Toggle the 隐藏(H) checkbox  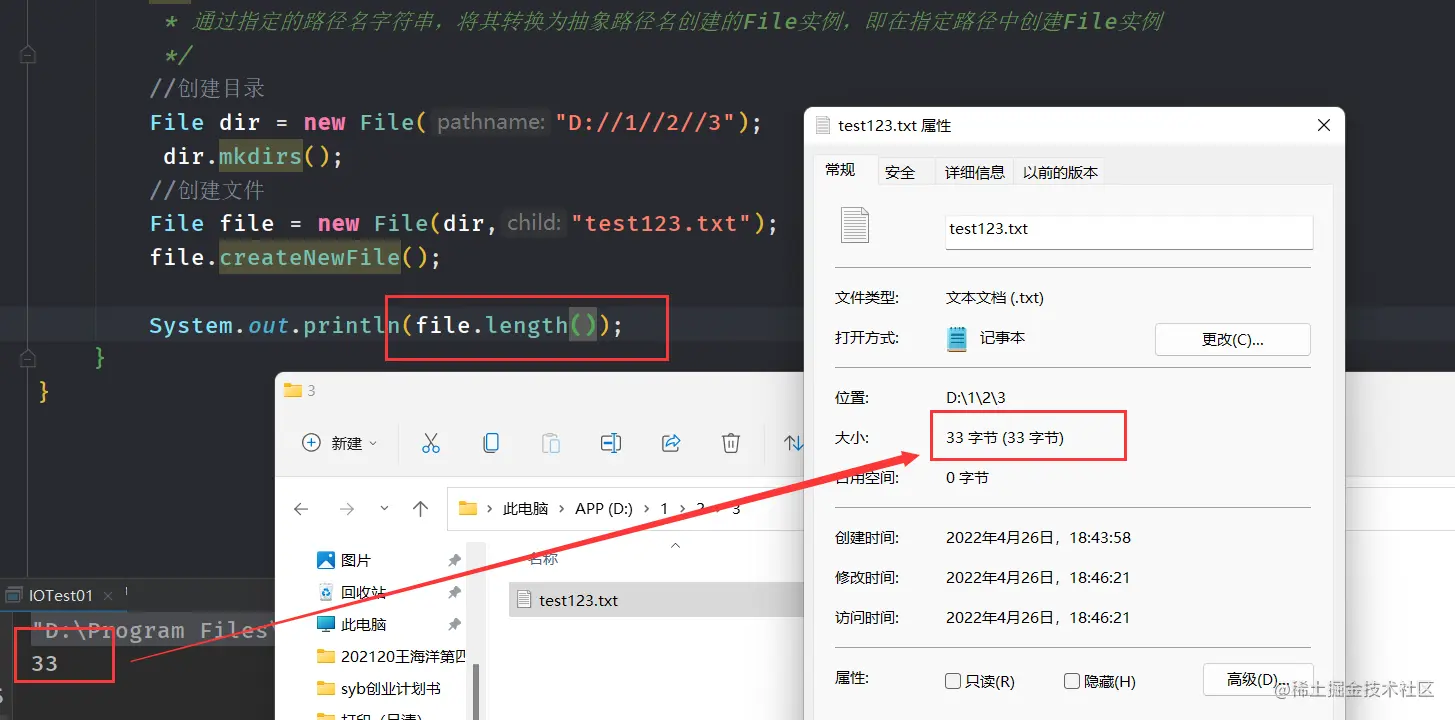click(1072, 681)
